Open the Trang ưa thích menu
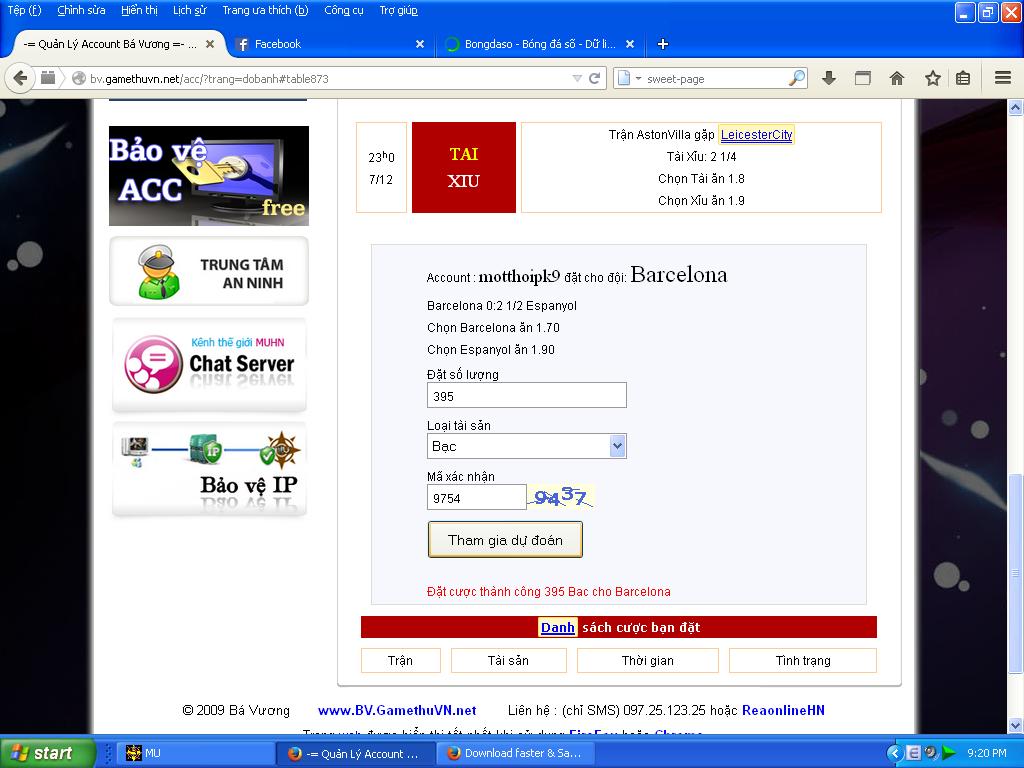This screenshot has width=1024, height=768. pyautogui.click(x=264, y=10)
